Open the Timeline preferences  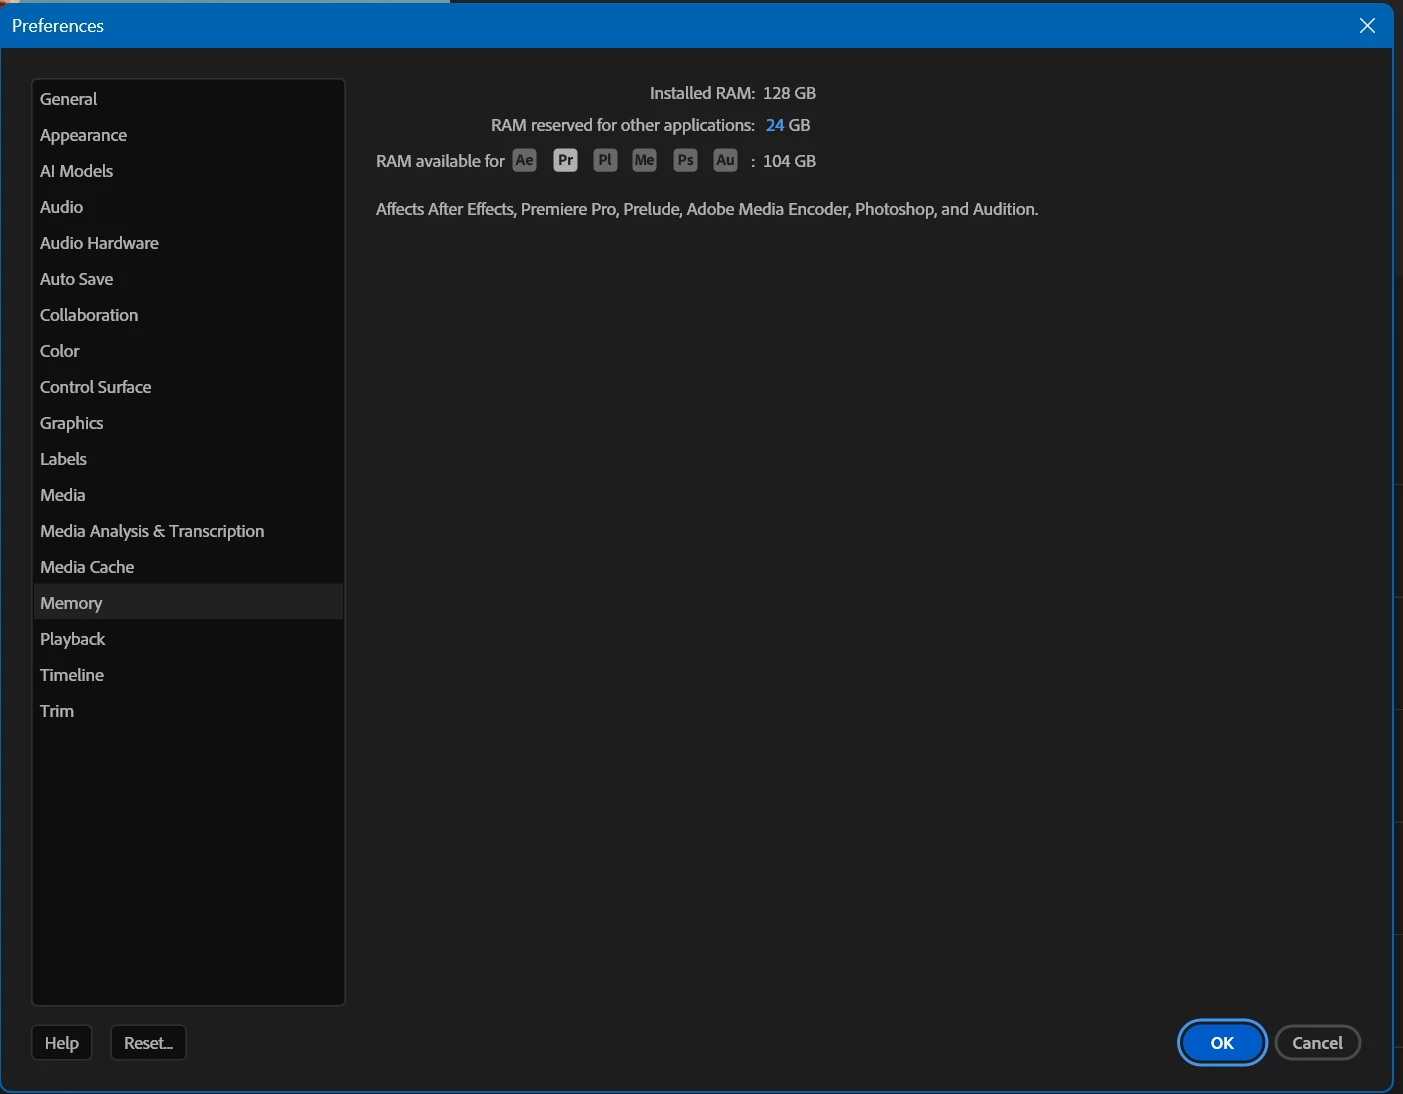pos(188,675)
